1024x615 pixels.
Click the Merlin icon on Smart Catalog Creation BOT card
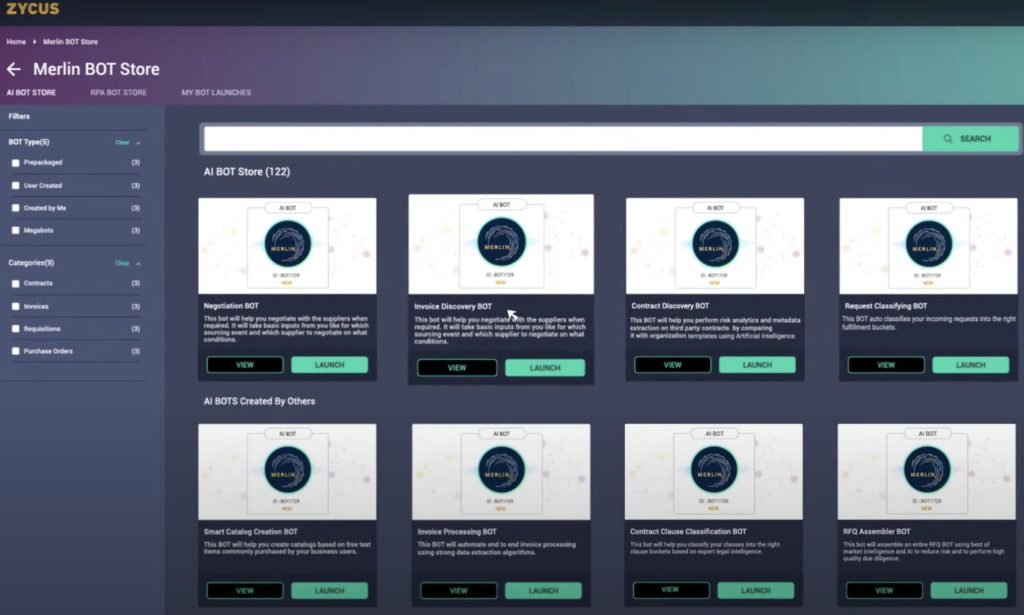coord(287,469)
